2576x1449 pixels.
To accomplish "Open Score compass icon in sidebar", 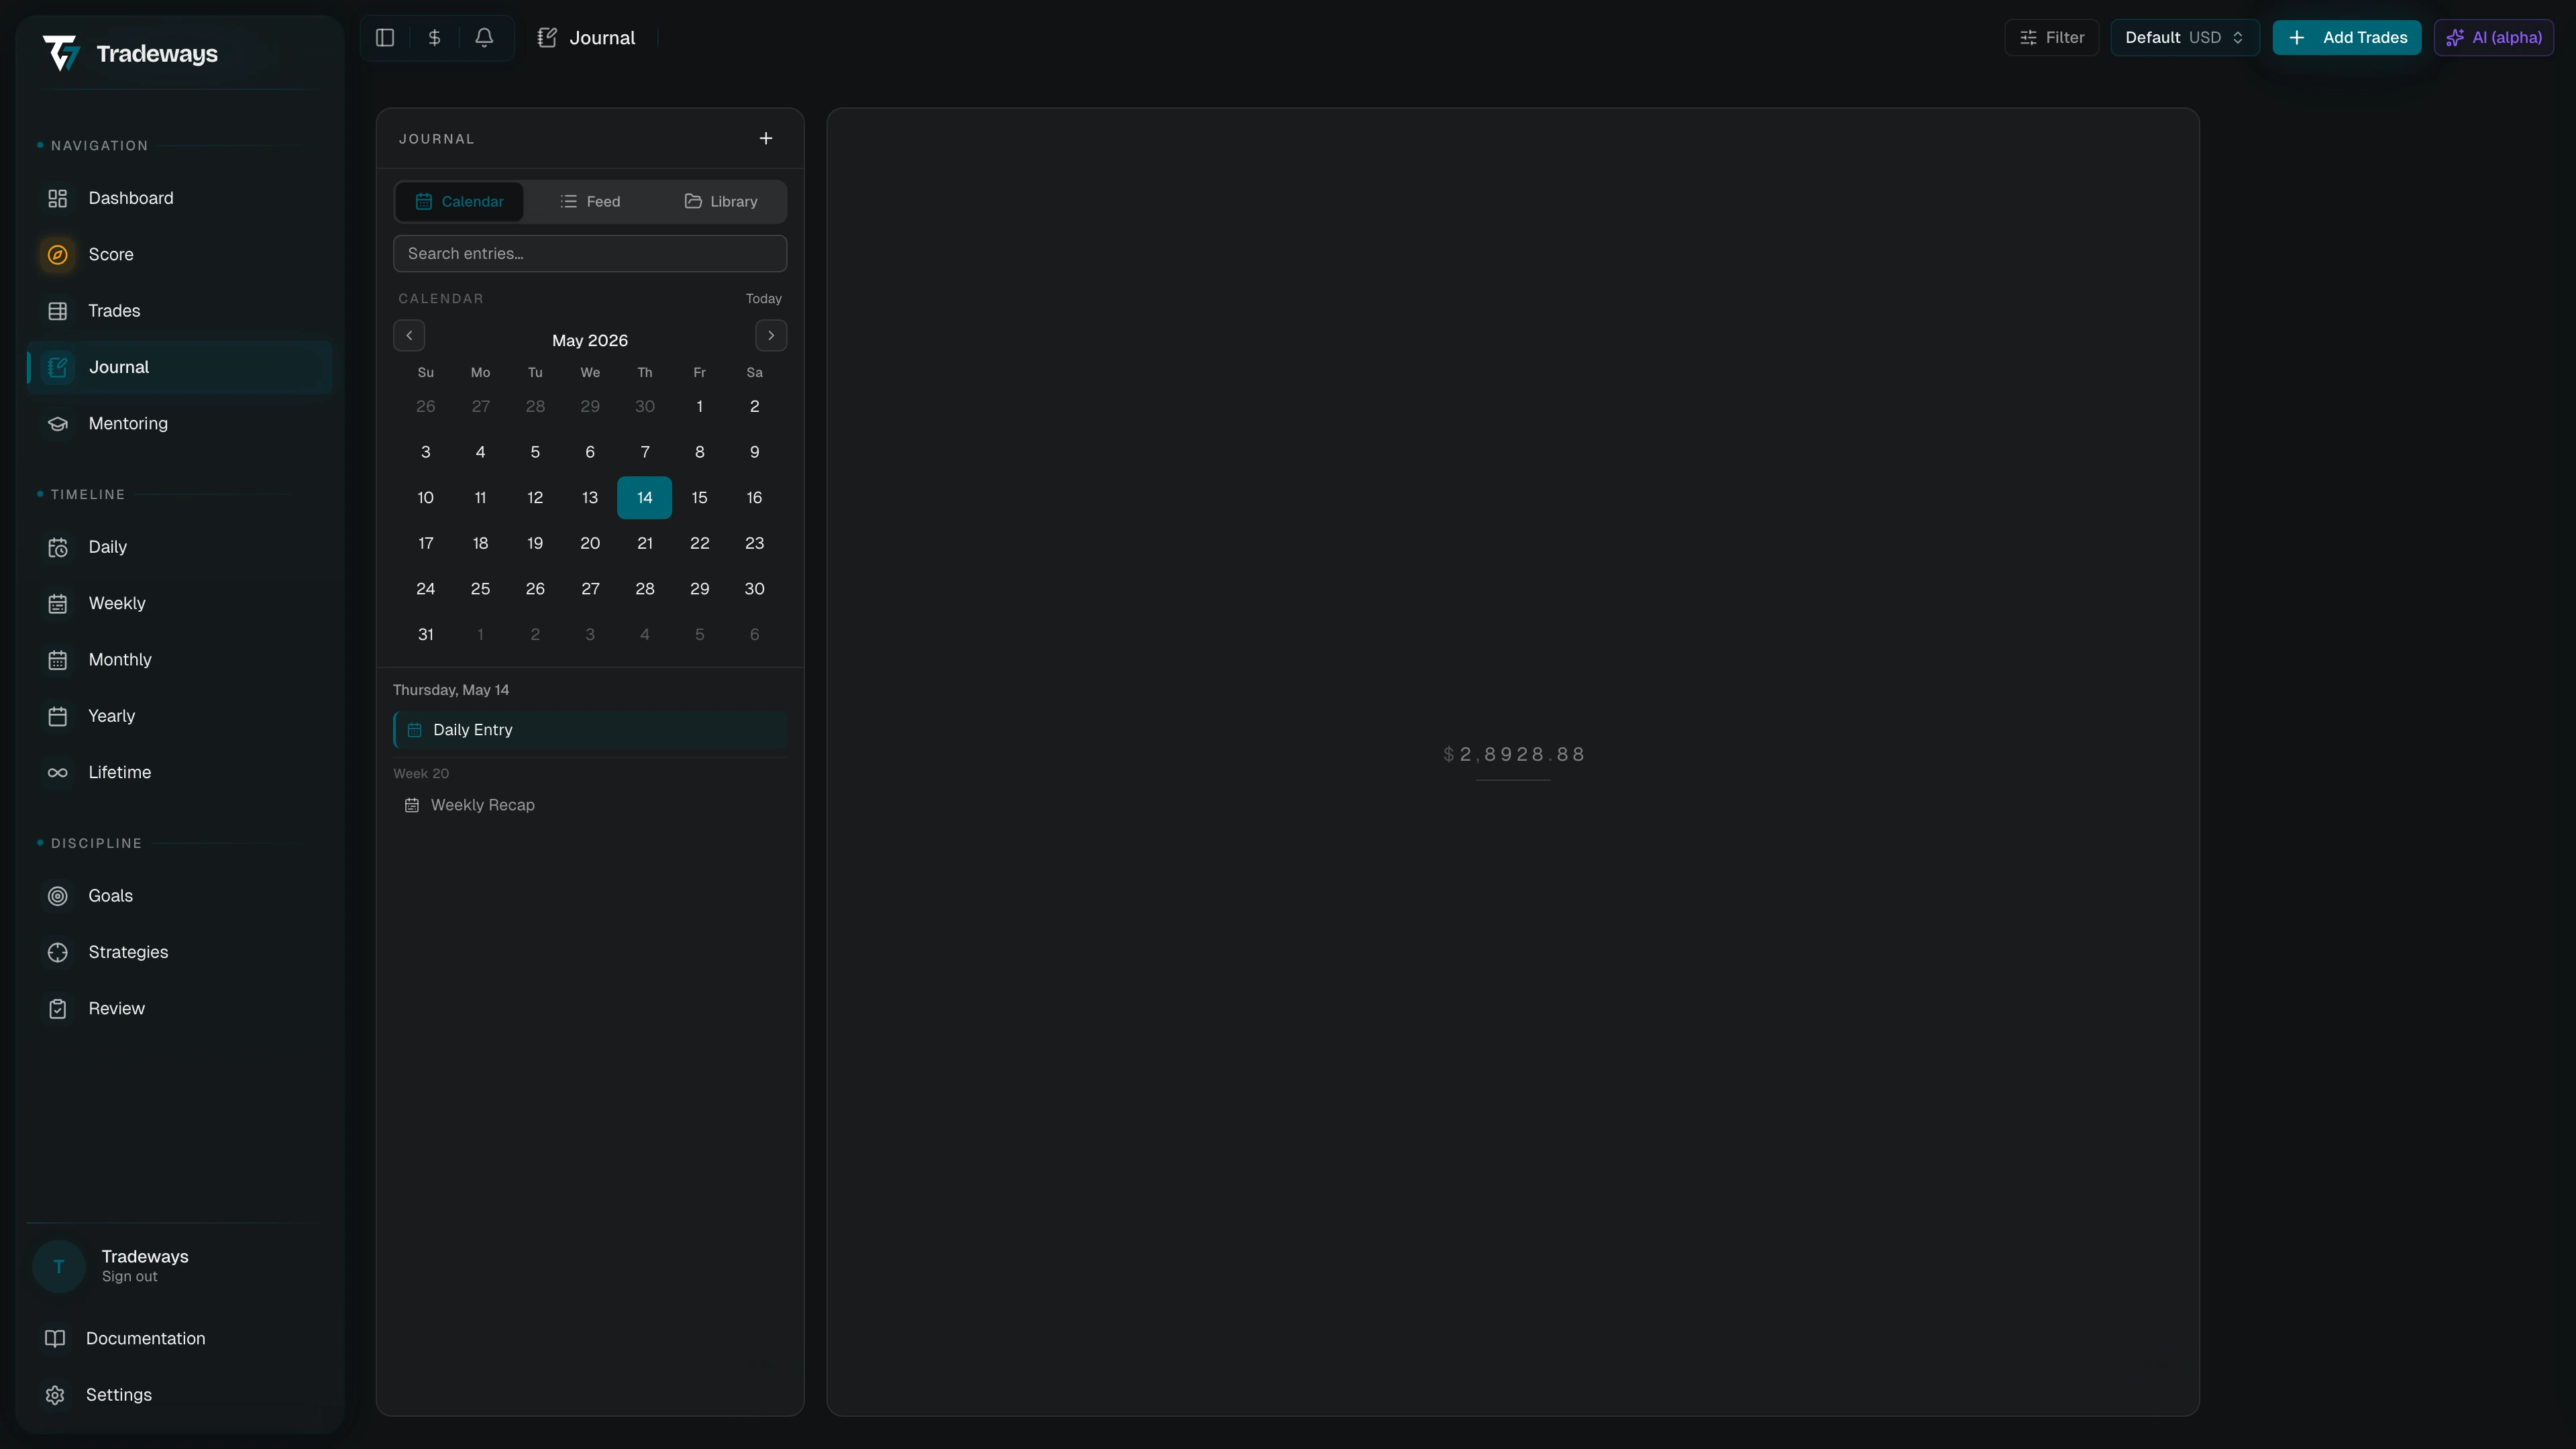I will click(58, 254).
